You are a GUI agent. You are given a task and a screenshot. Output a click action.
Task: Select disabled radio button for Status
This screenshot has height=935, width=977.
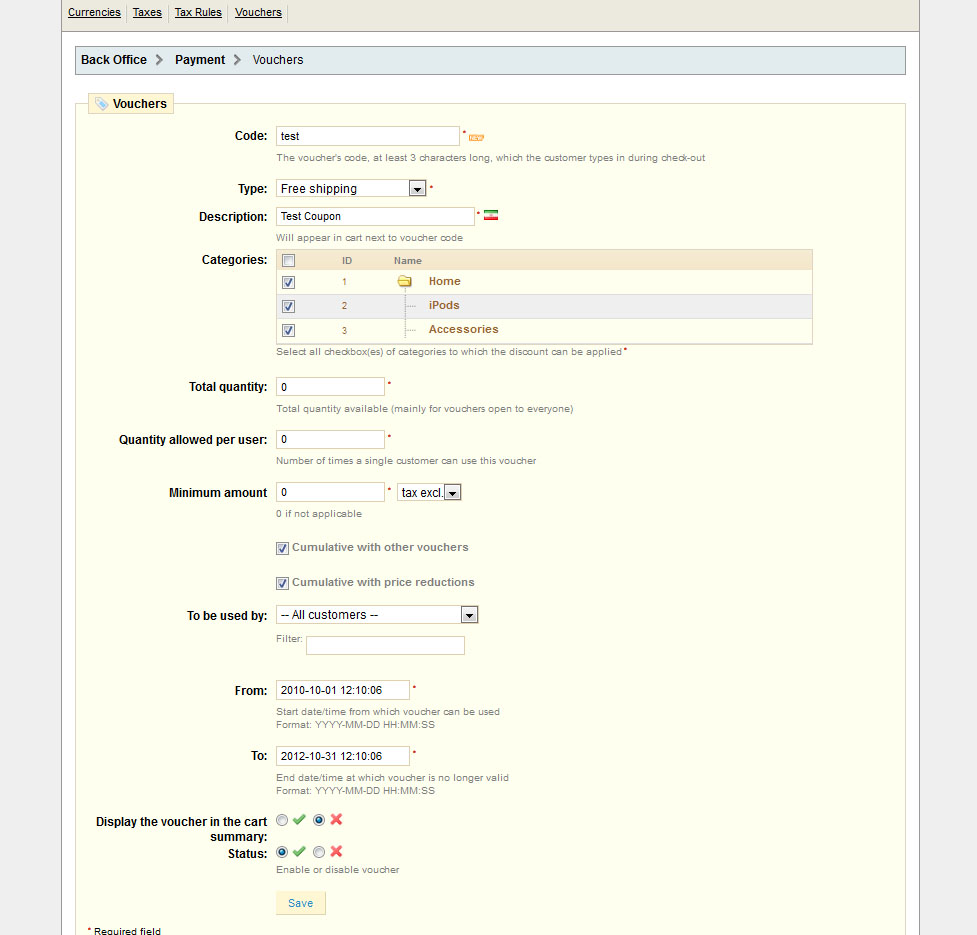pyautogui.click(x=319, y=852)
